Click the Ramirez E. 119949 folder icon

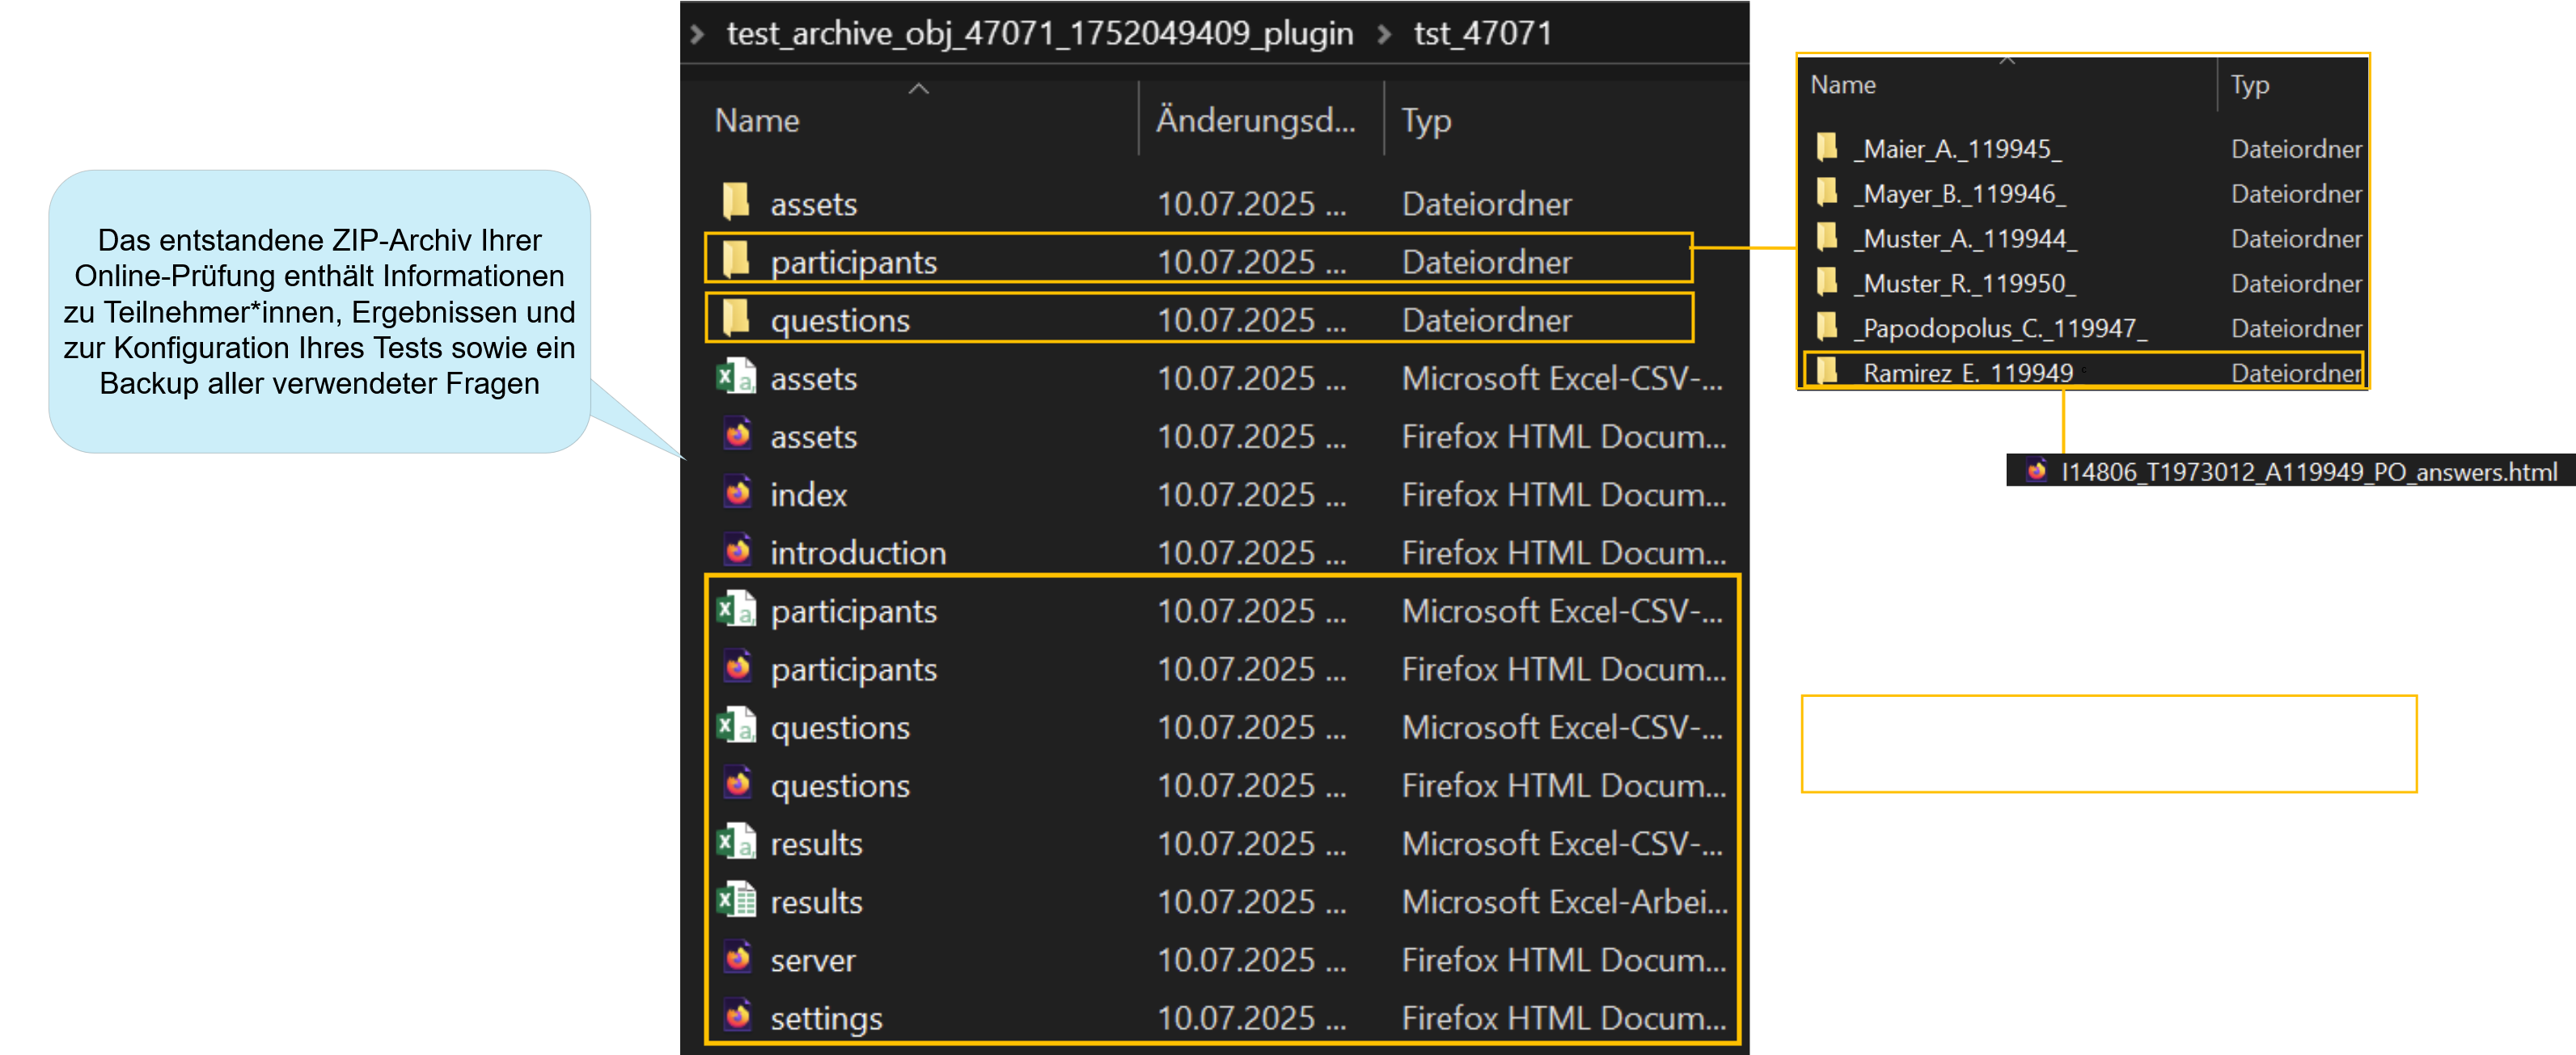coord(1827,371)
